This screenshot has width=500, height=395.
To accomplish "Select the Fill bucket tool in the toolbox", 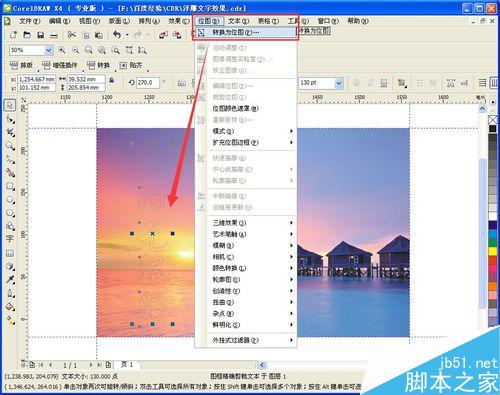I will 10,306.
